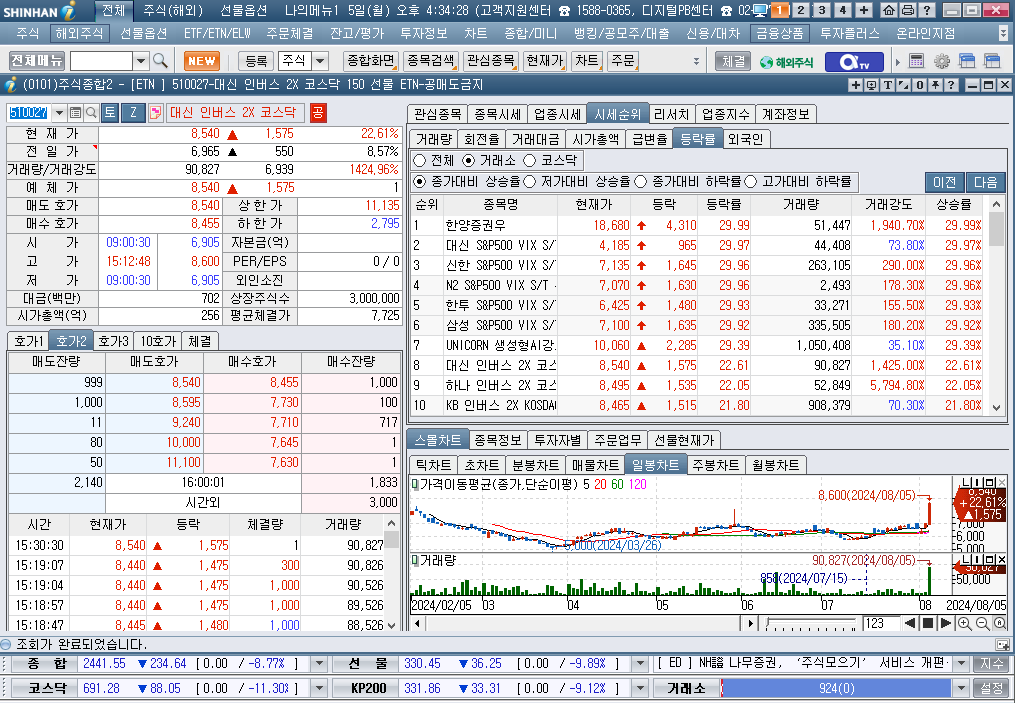1015x703 pixels.
Task: Adjust the chart candle count slider
Action: (x=810, y=623)
